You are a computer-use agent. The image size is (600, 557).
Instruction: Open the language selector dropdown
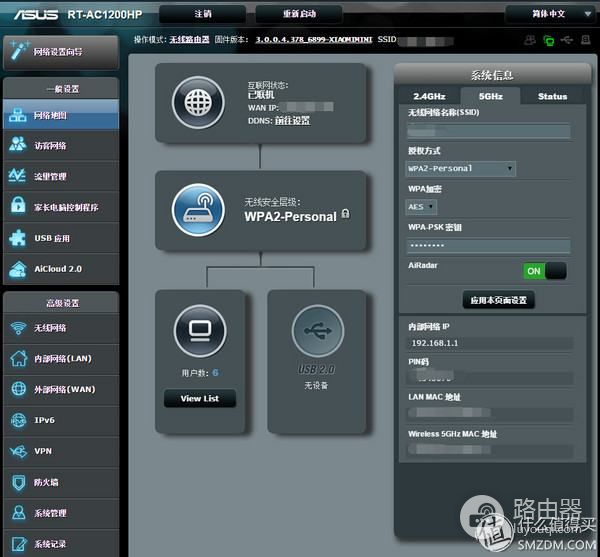click(550, 14)
